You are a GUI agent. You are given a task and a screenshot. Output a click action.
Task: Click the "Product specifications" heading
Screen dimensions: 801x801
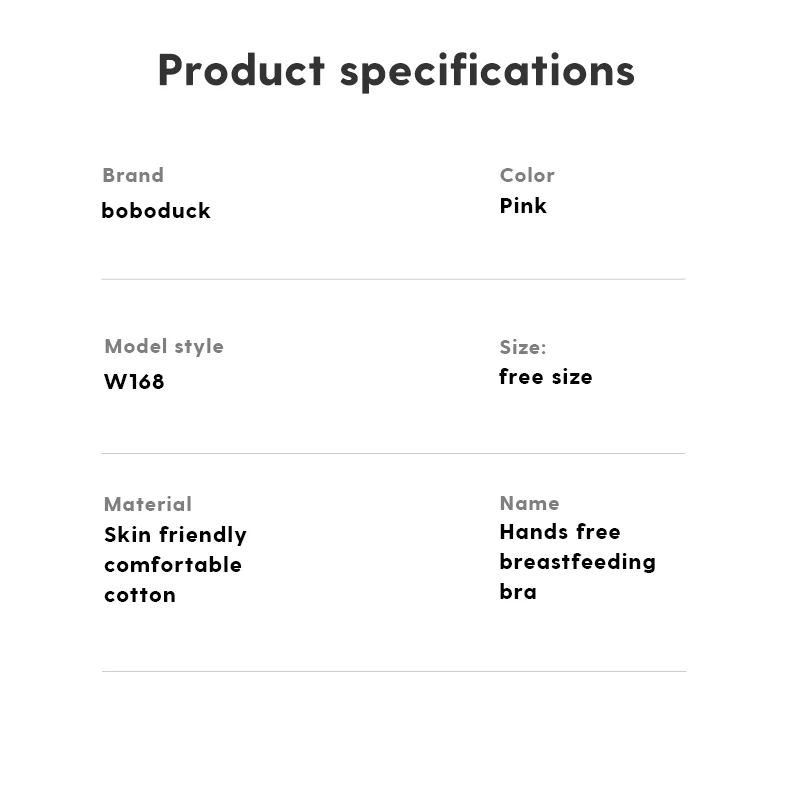[x=396, y=71]
